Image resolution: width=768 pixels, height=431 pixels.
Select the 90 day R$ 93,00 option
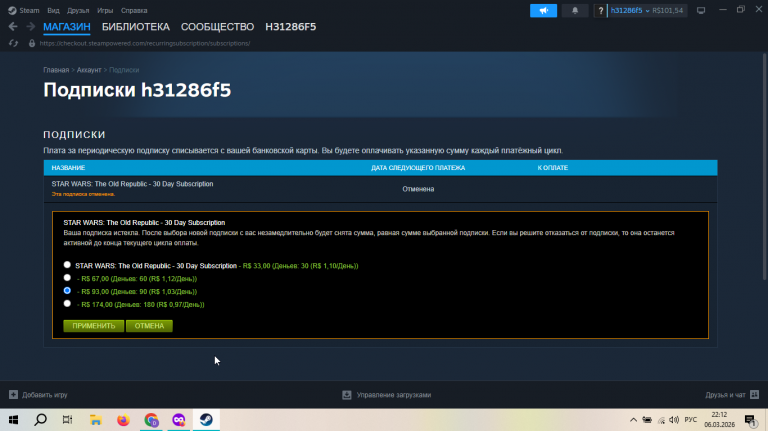67,290
